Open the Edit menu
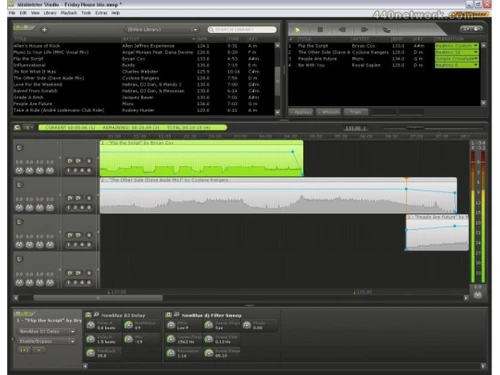 point(23,13)
